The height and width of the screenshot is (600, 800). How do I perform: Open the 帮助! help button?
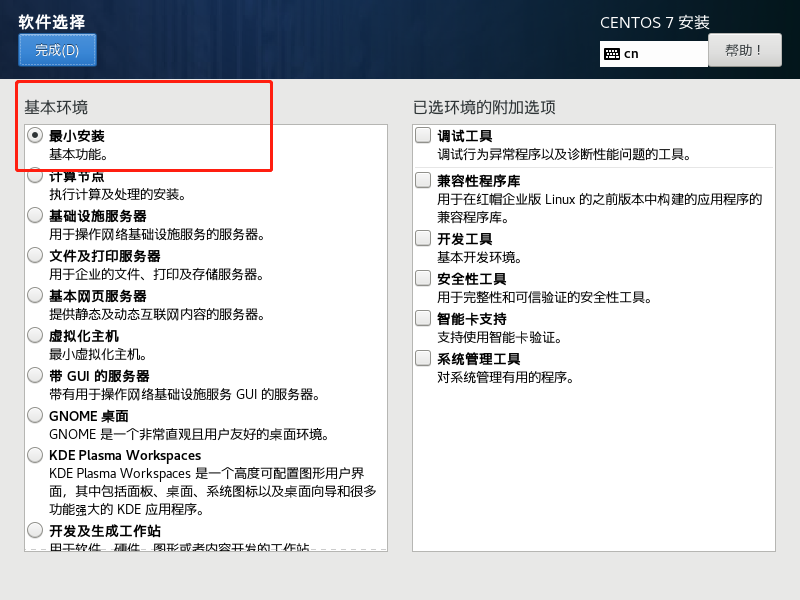click(x=744, y=50)
